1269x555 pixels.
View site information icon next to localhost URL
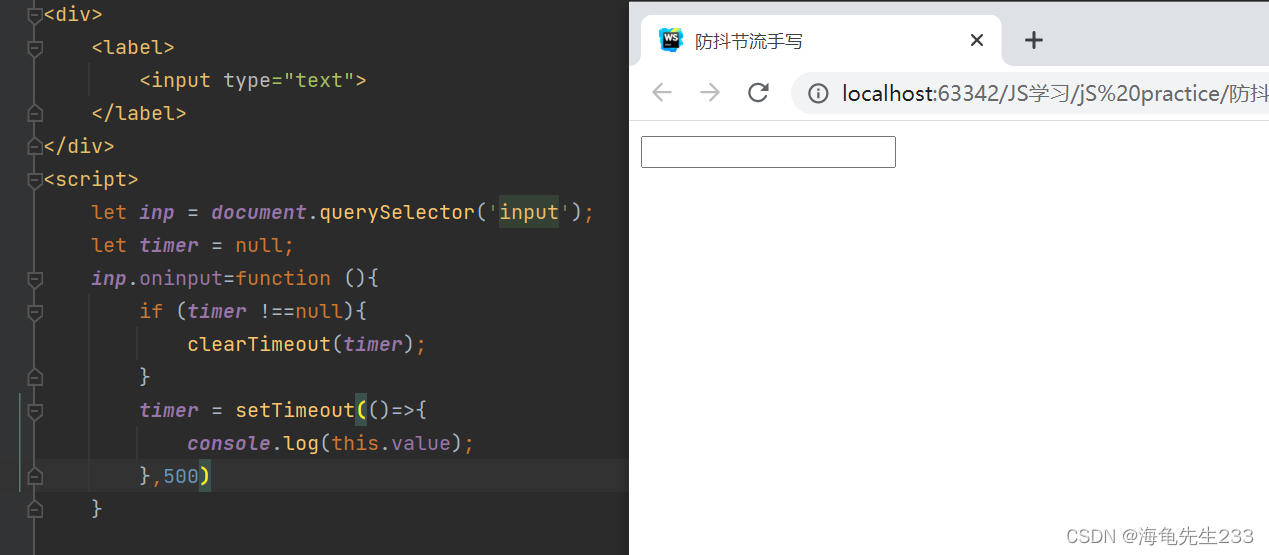pyautogui.click(x=818, y=93)
